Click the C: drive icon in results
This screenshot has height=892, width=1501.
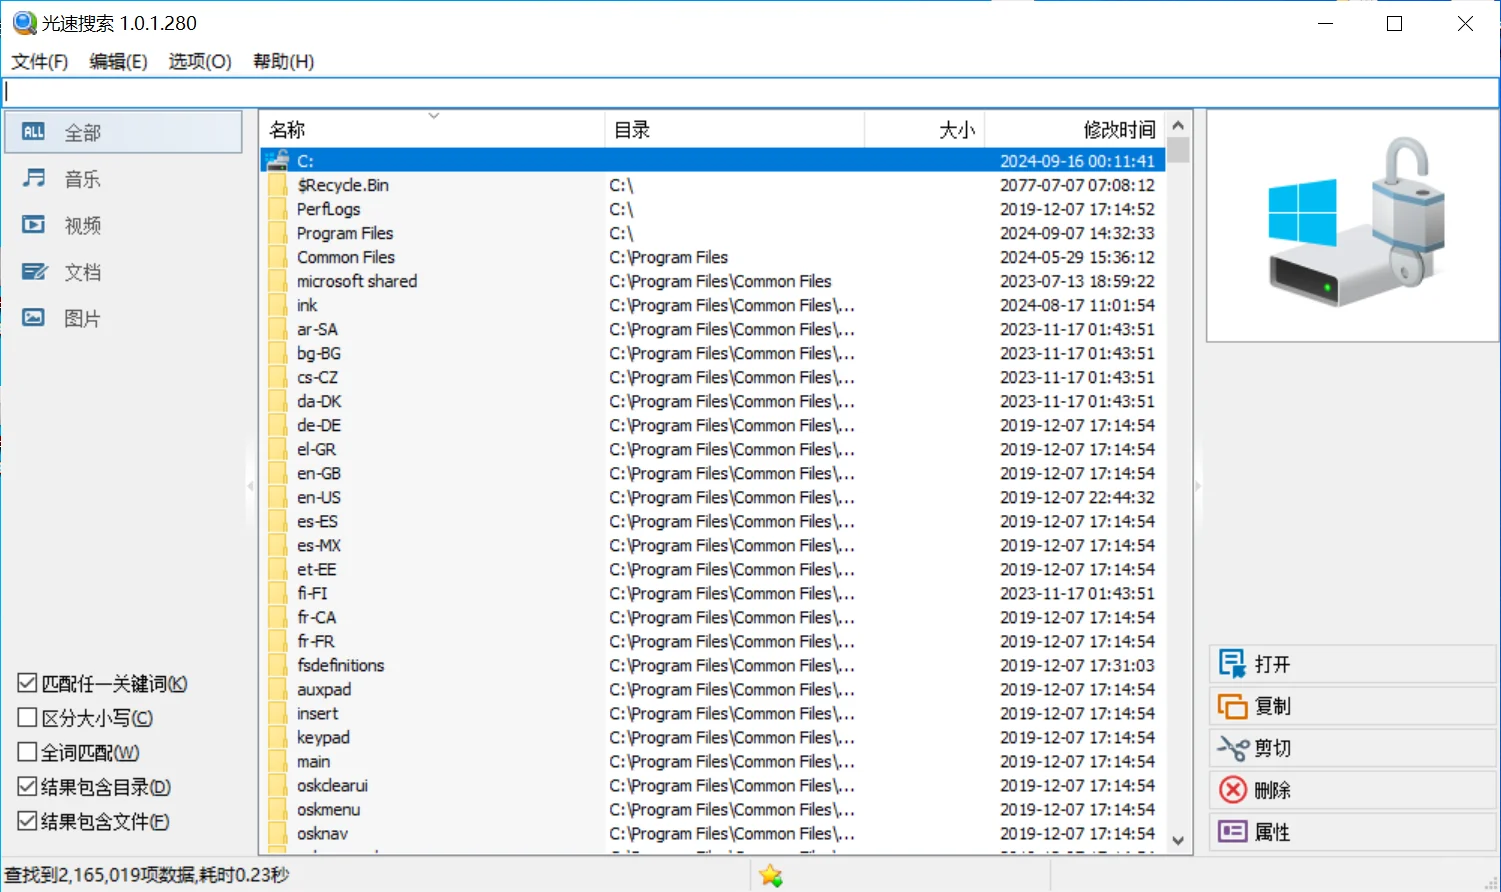(278, 160)
